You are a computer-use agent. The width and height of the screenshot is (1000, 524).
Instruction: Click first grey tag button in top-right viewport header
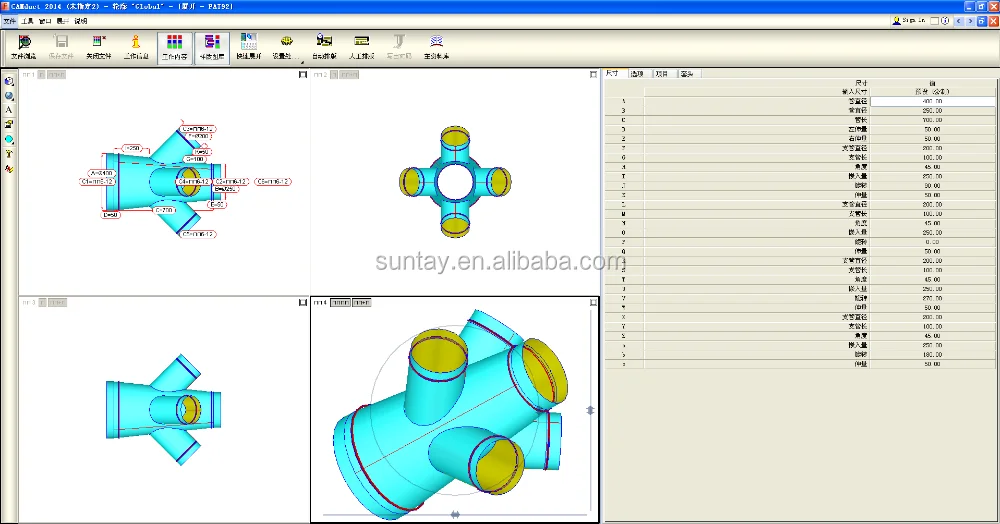pos(334,75)
